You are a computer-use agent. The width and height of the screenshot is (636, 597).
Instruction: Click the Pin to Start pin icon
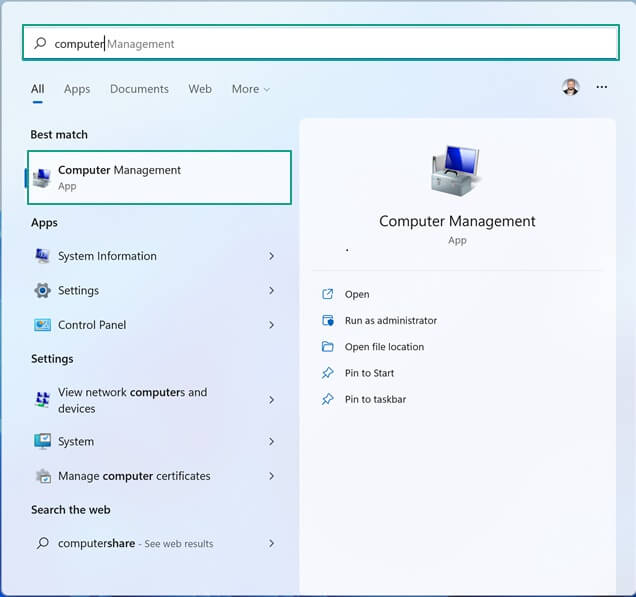327,373
